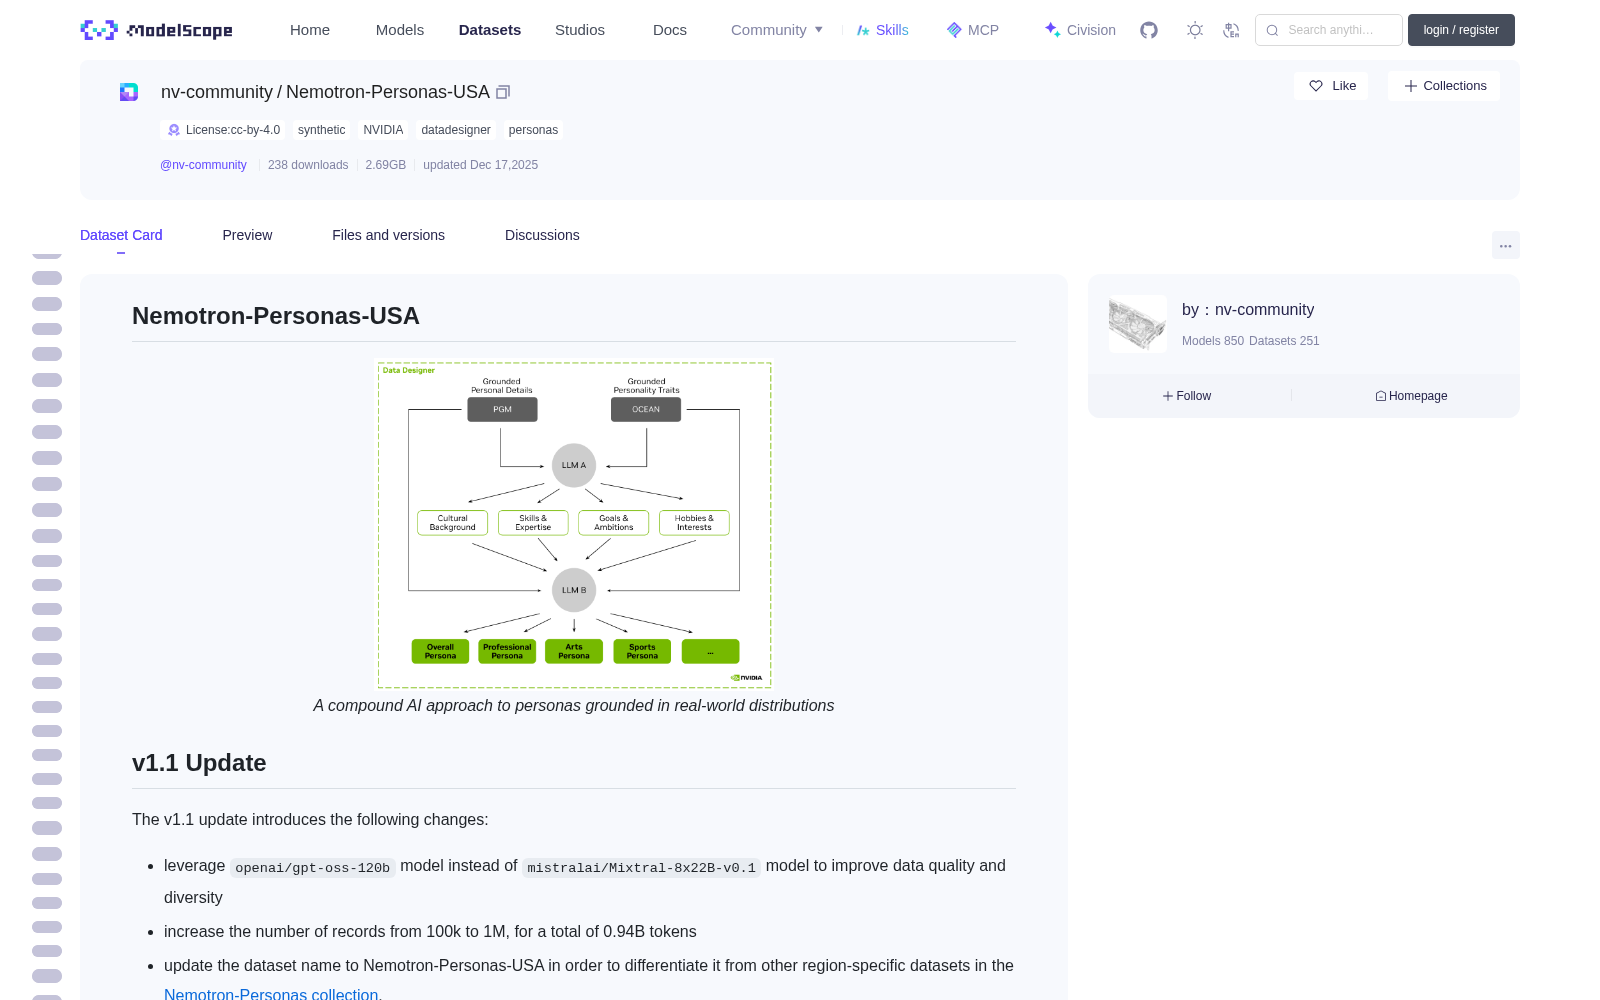Click the '238 downloads' text
The height and width of the screenshot is (1000, 1600).
pos(308,165)
